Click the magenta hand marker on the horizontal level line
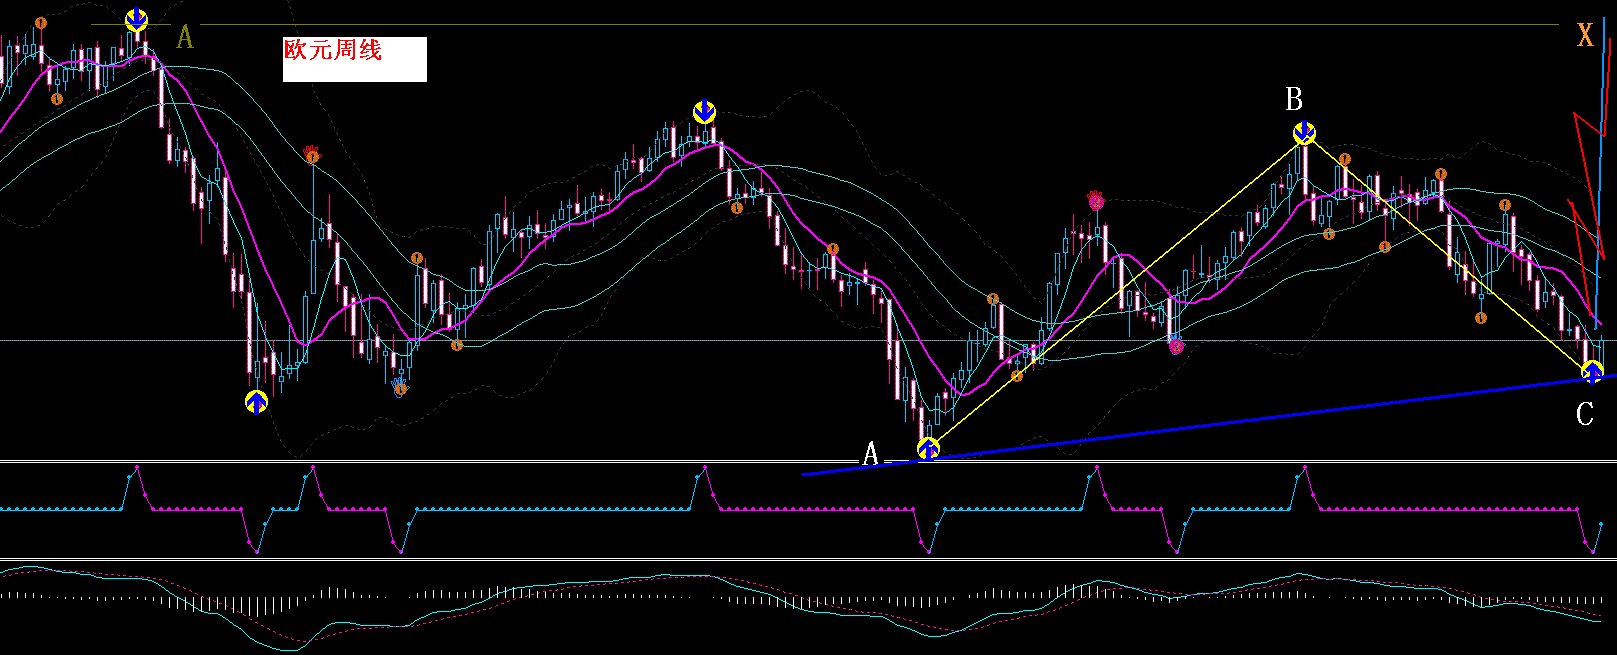This screenshot has height=655, width=1617. tap(1176, 346)
